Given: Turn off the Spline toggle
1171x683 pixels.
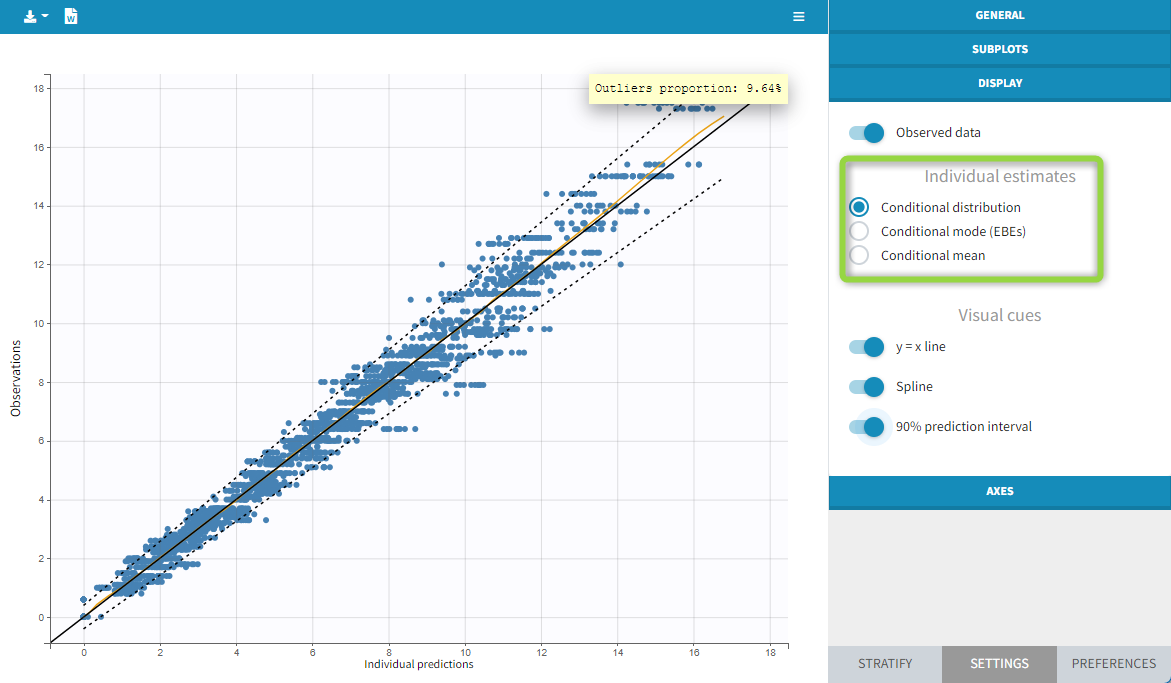Looking at the screenshot, I should (867, 387).
